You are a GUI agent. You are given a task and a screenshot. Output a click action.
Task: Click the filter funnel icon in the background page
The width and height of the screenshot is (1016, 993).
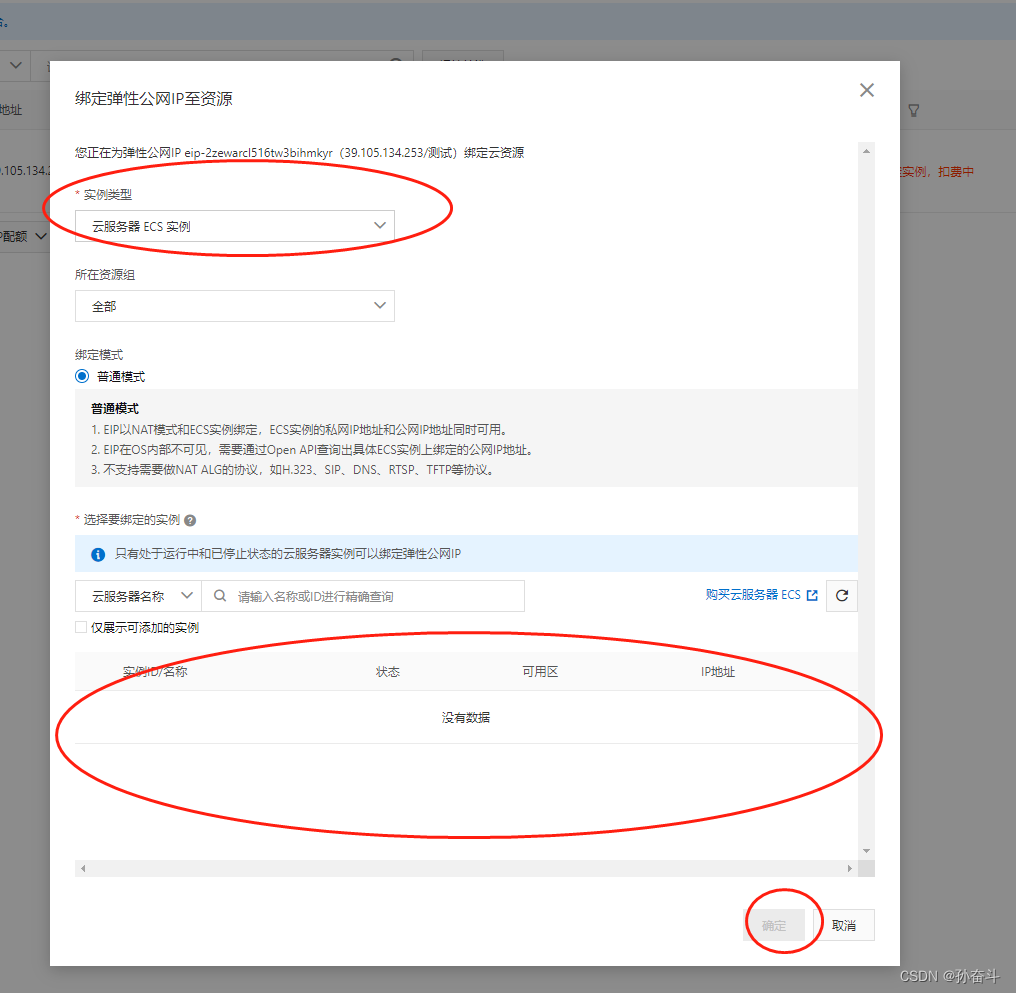[914, 111]
